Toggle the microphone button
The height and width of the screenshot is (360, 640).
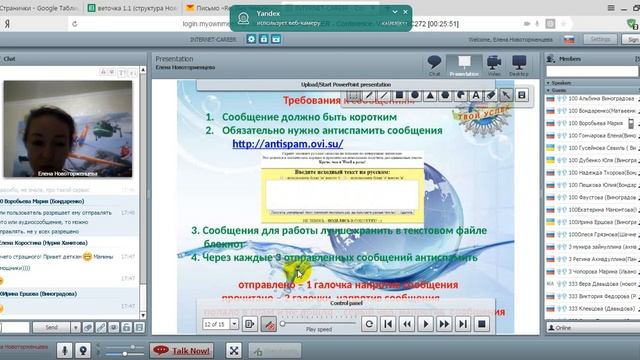click(64, 351)
